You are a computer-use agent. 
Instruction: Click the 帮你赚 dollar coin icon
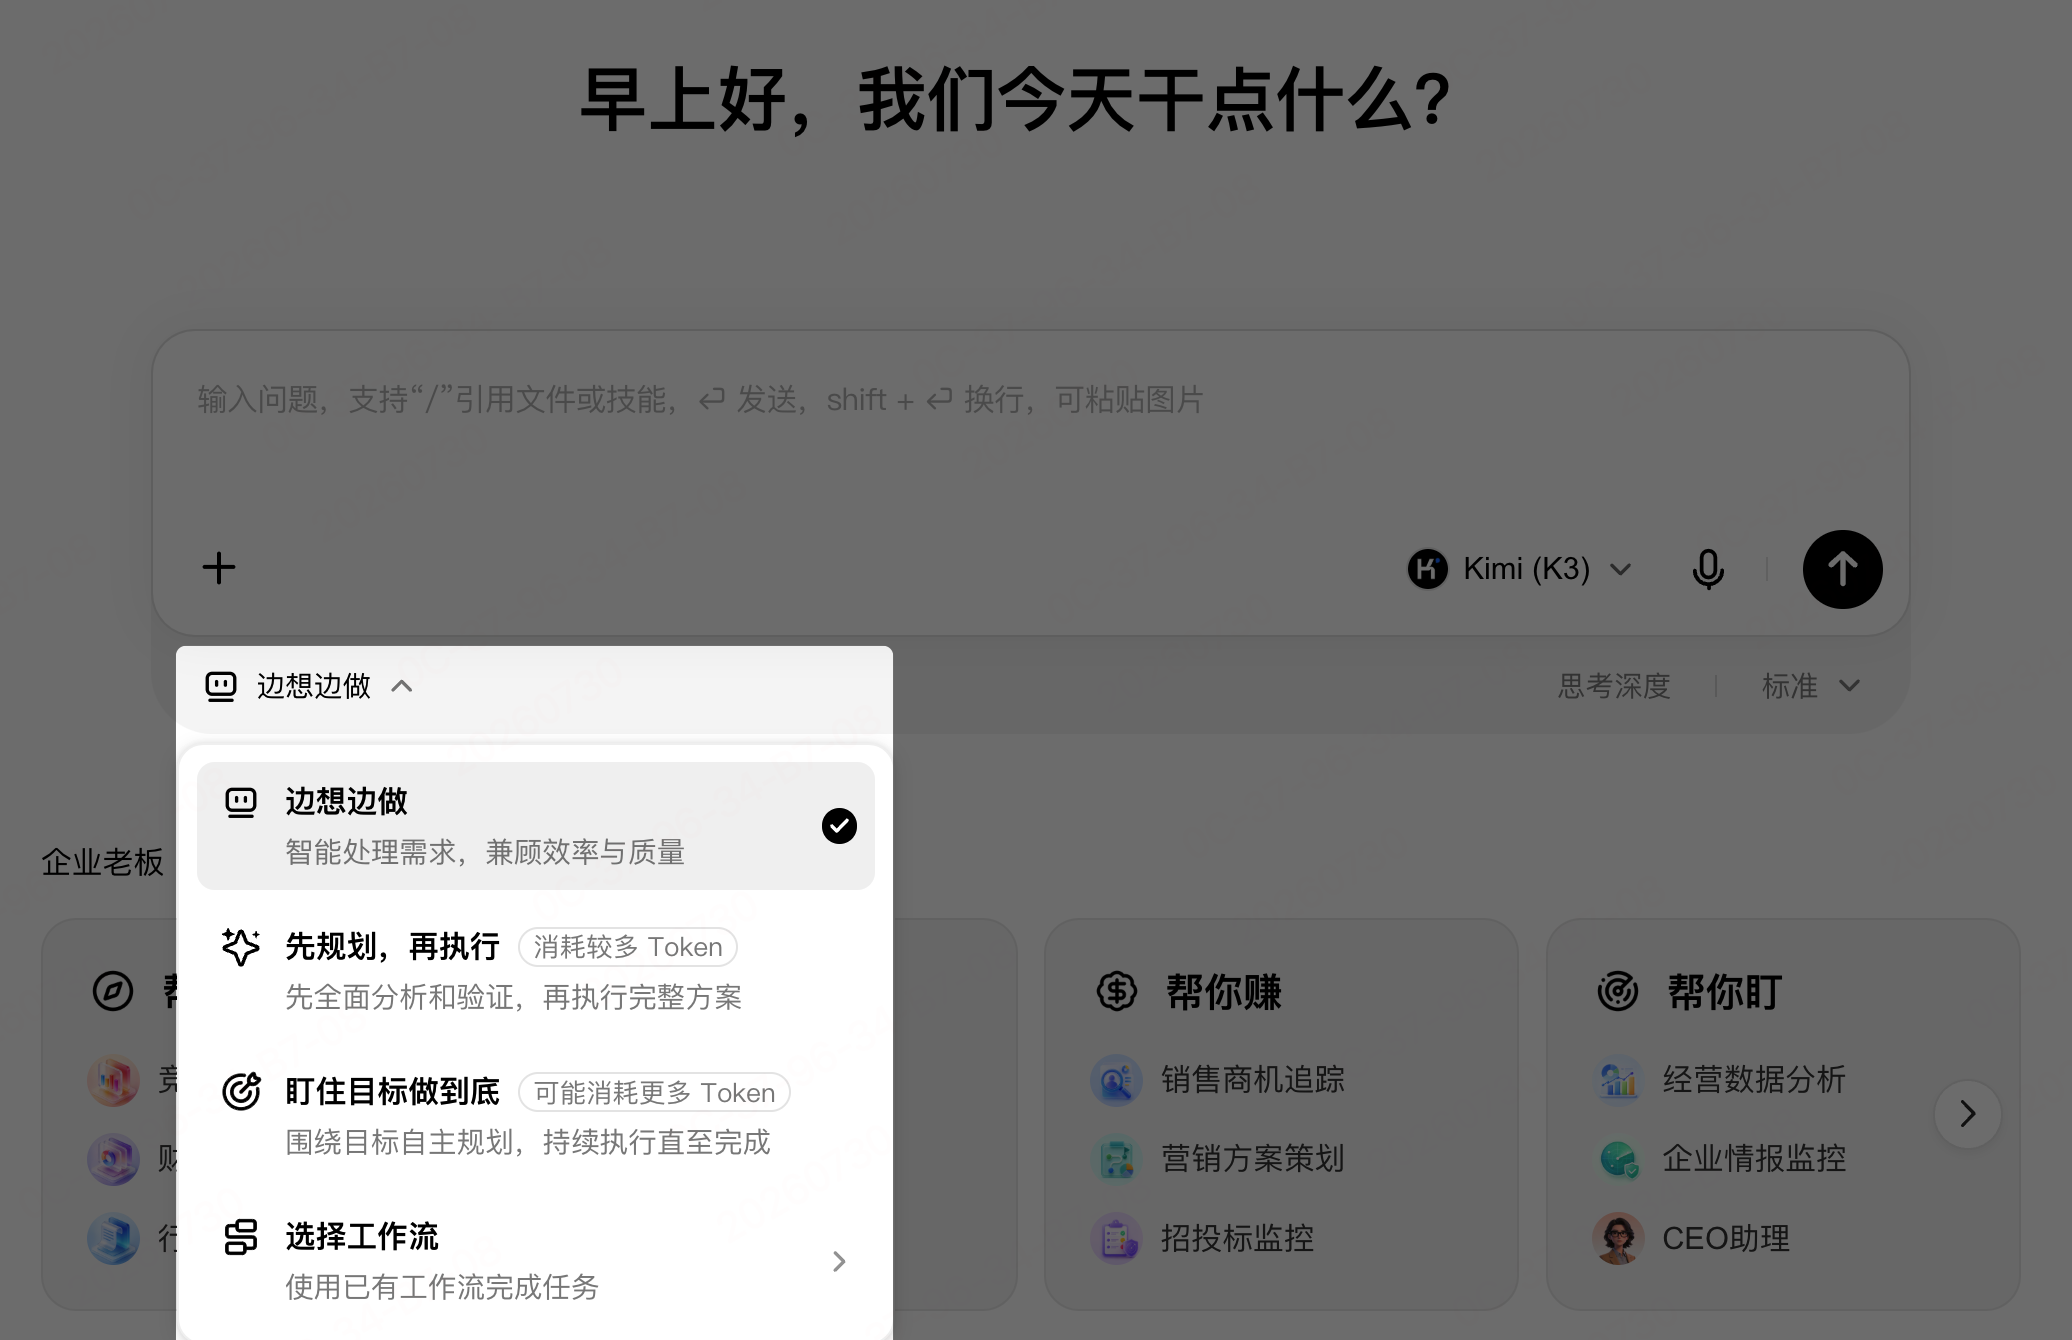1116,992
